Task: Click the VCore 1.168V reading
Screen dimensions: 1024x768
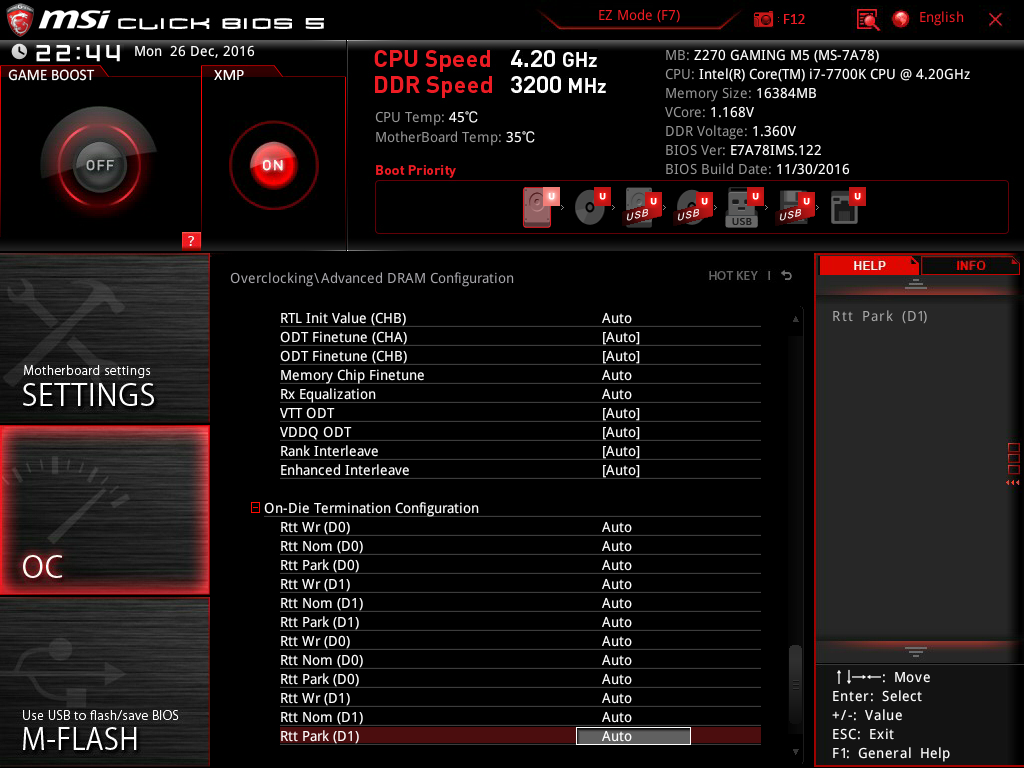Action: click(x=709, y=112)
